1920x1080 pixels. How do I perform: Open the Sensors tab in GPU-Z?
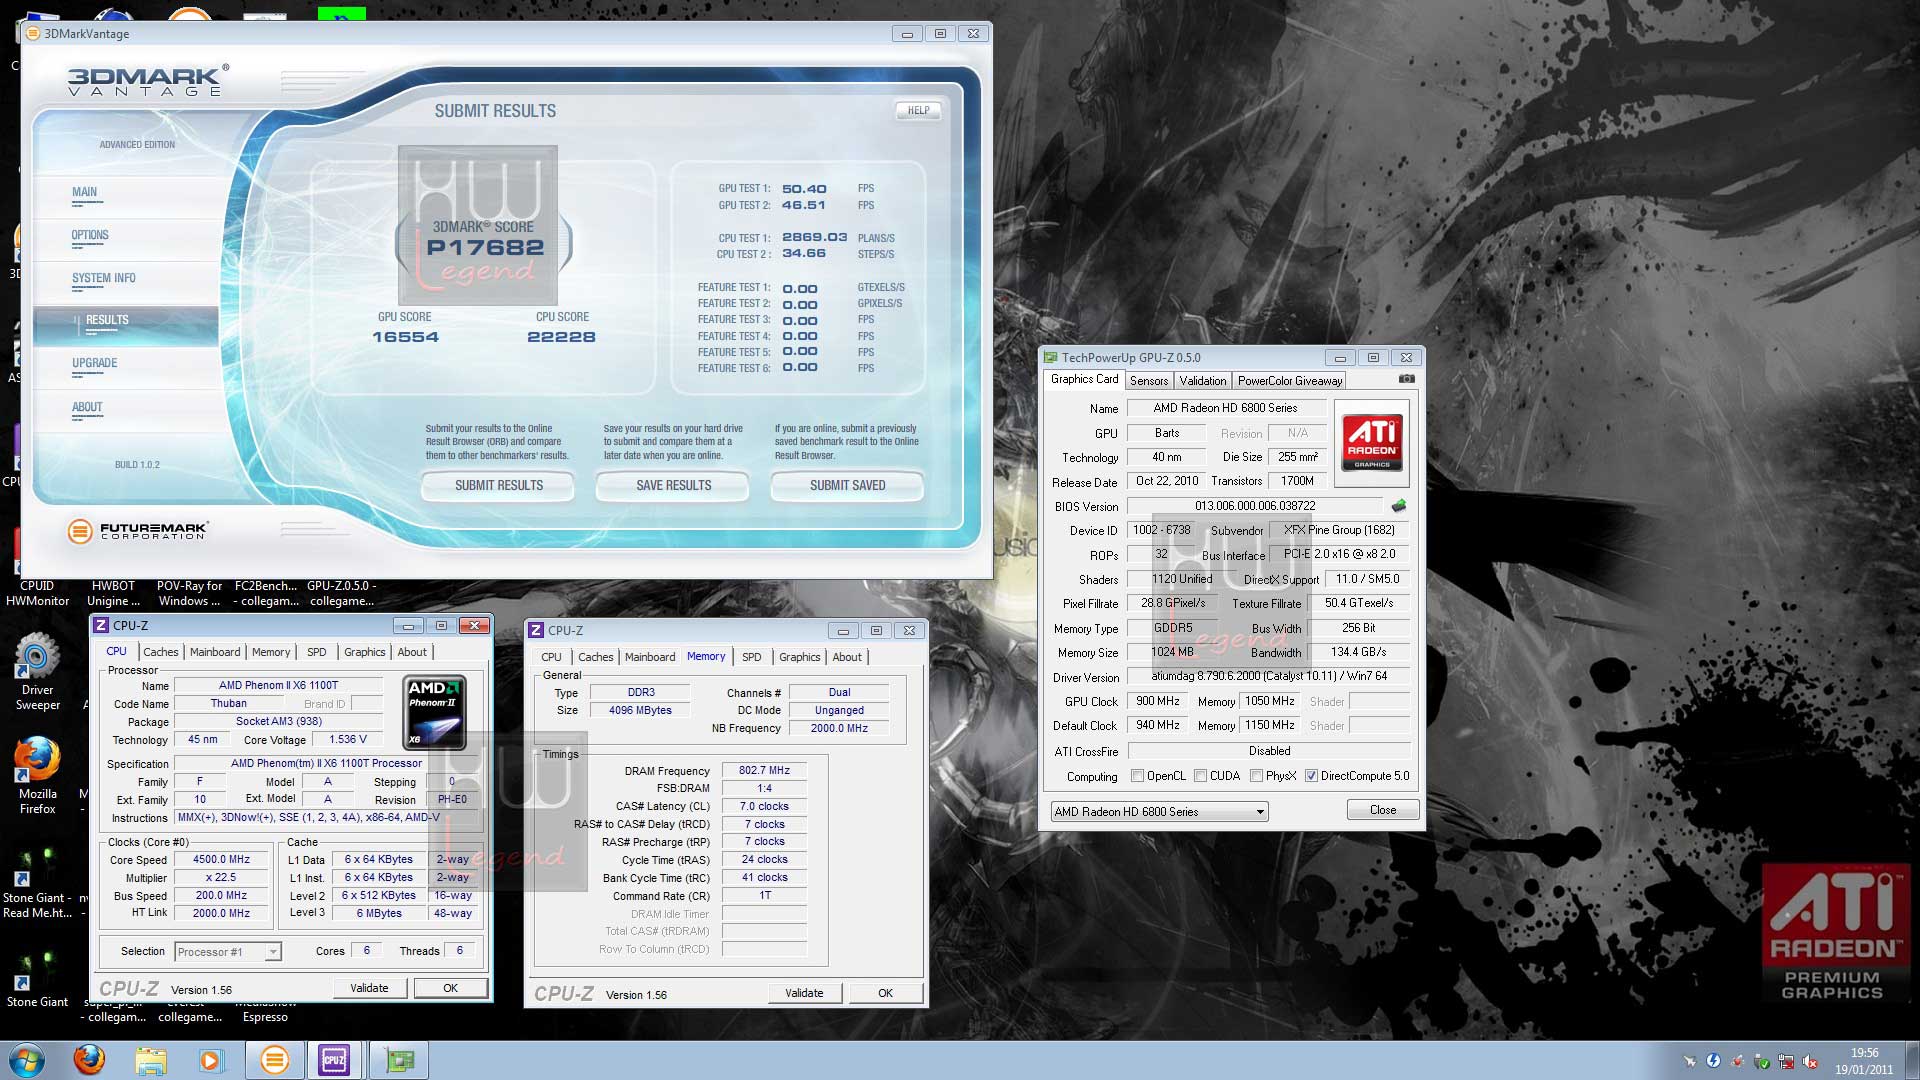(x=1149, y=381)
